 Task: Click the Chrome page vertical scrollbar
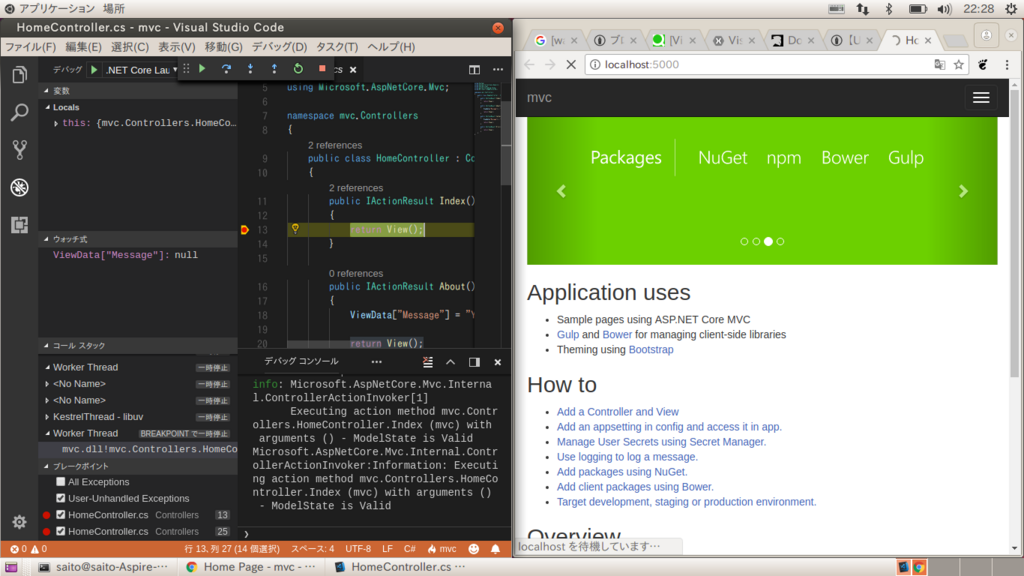1014,233
